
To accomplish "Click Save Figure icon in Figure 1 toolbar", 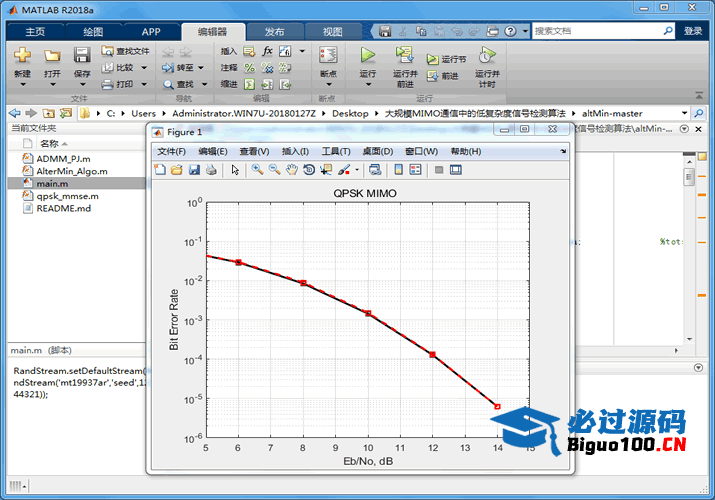I will [194, 170].
